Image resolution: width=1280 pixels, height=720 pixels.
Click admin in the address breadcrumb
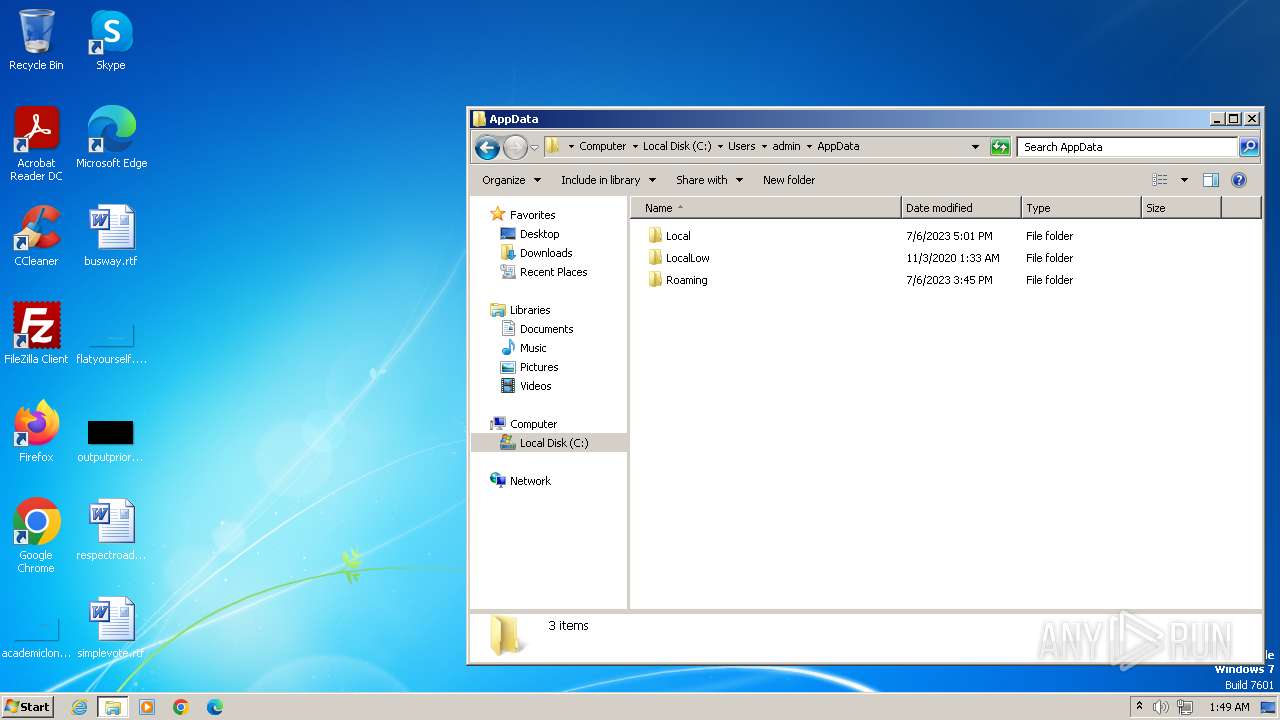786,146
